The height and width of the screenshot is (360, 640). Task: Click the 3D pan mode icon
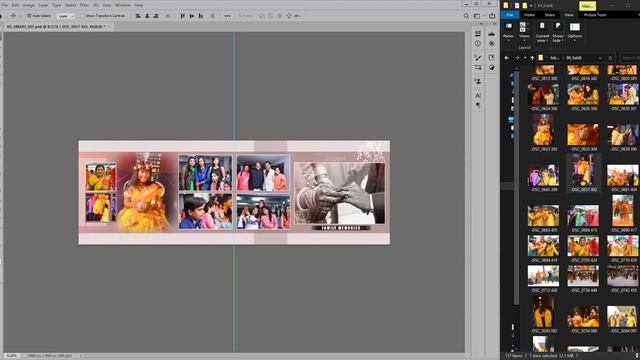280,16
